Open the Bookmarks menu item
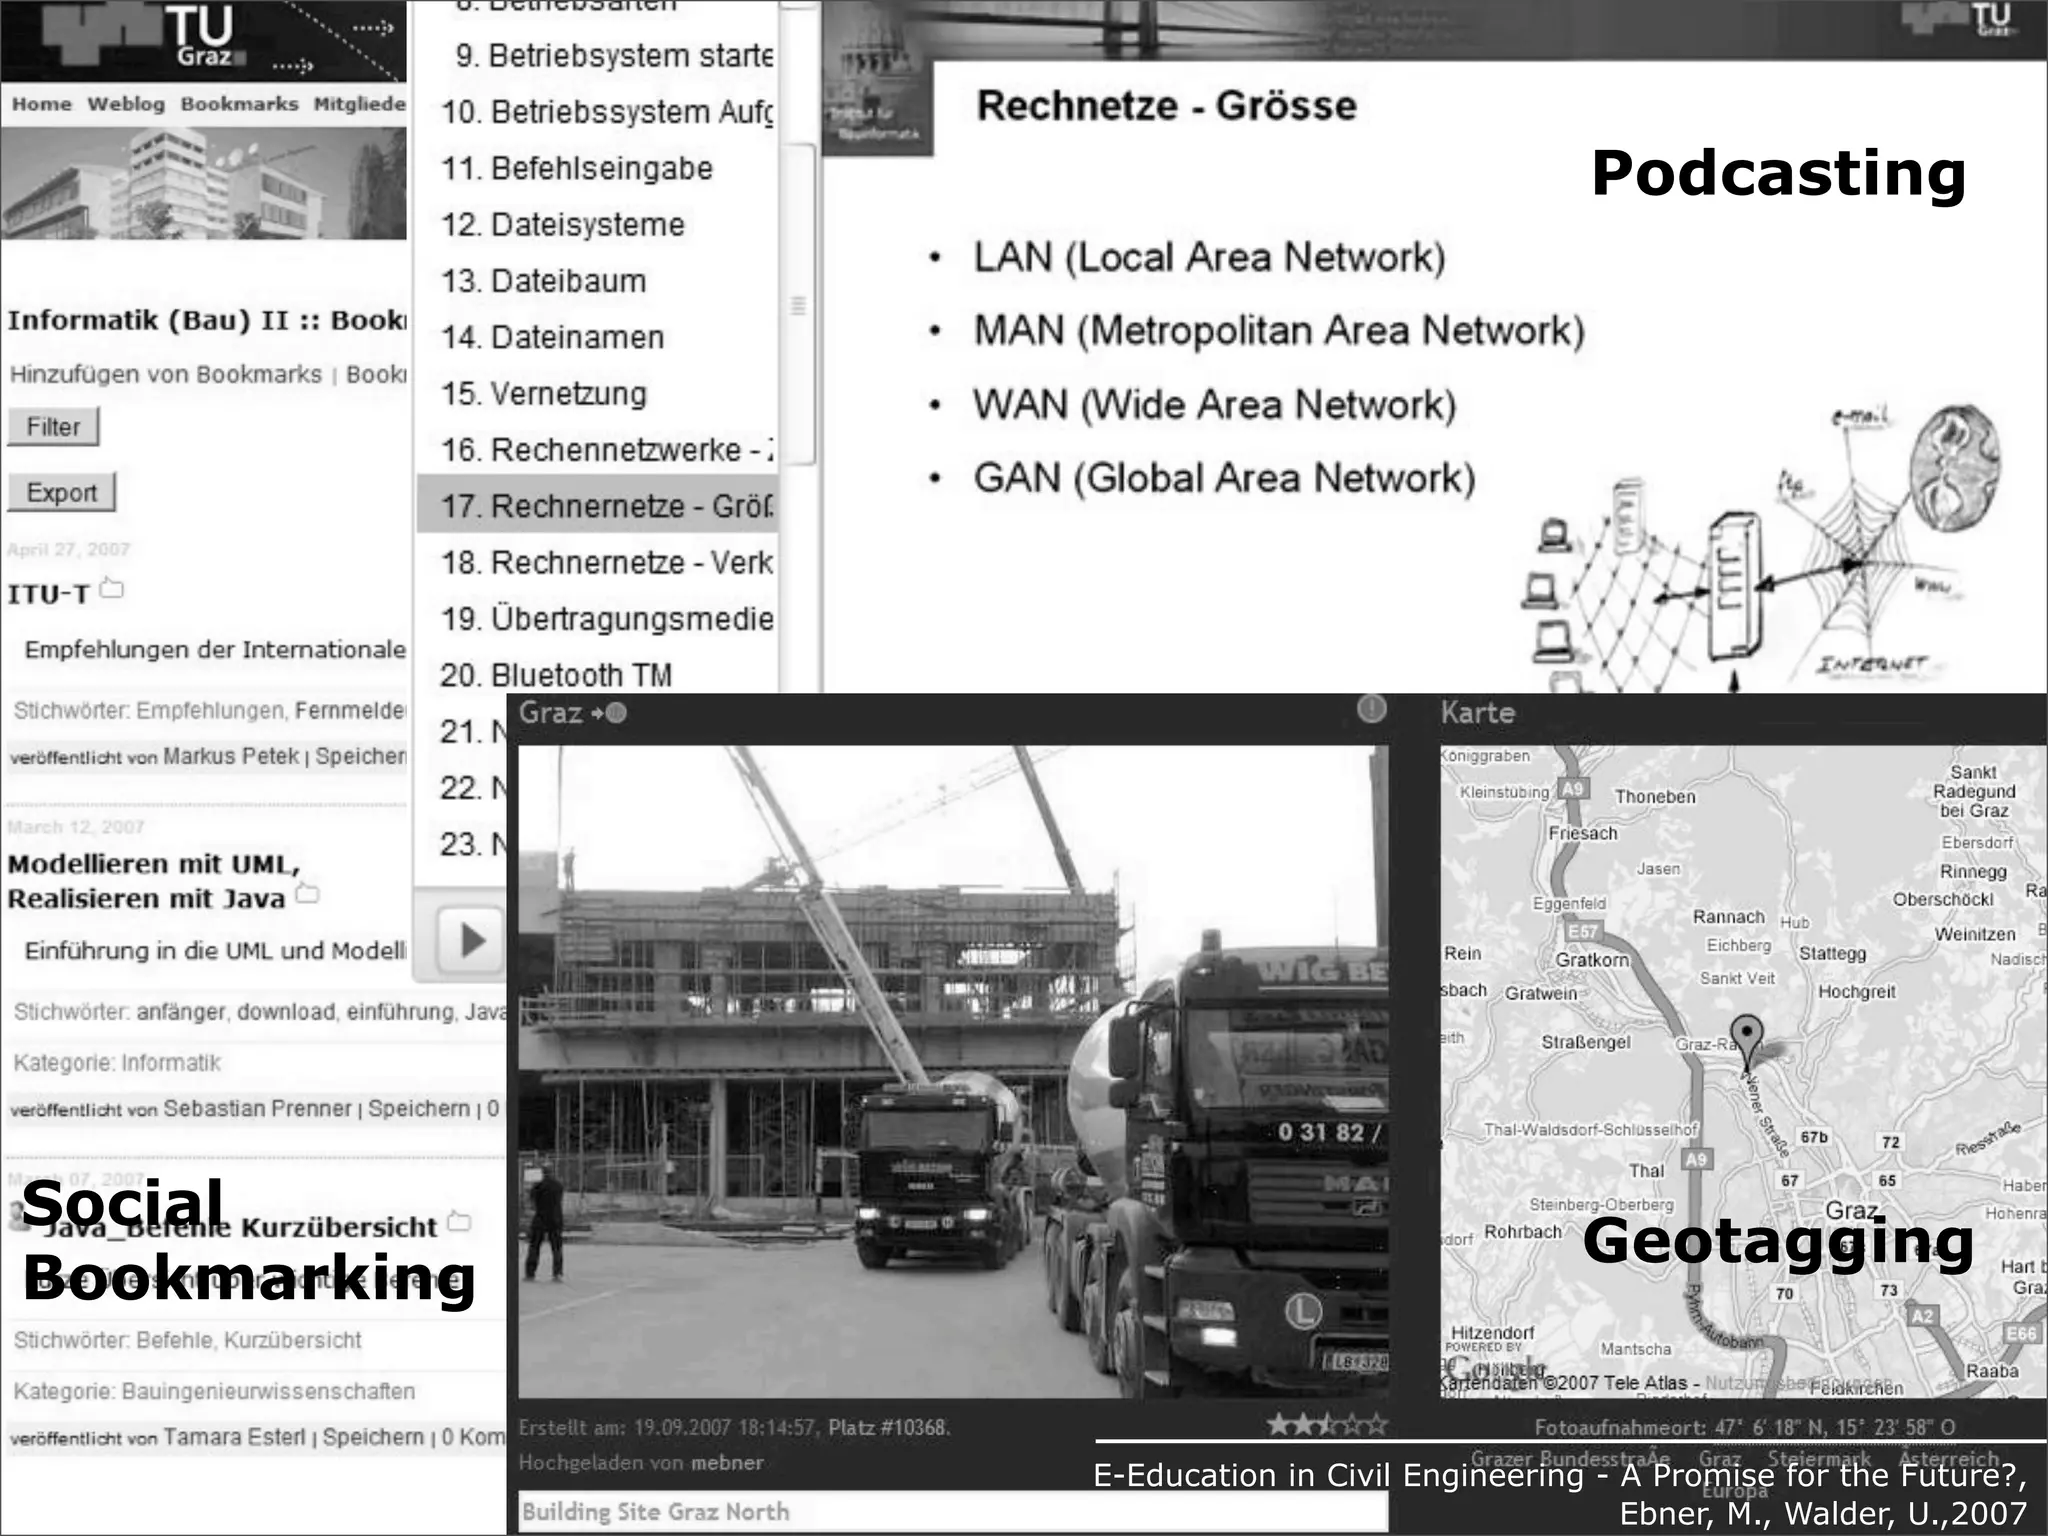This screenshot has width=2048, height=1536. tap(239, 104)
